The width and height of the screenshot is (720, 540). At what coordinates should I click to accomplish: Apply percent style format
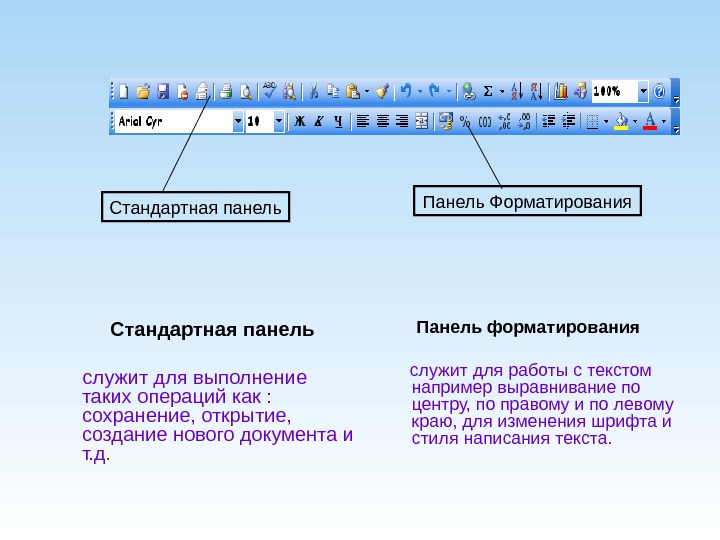click(x=465, y=122)
